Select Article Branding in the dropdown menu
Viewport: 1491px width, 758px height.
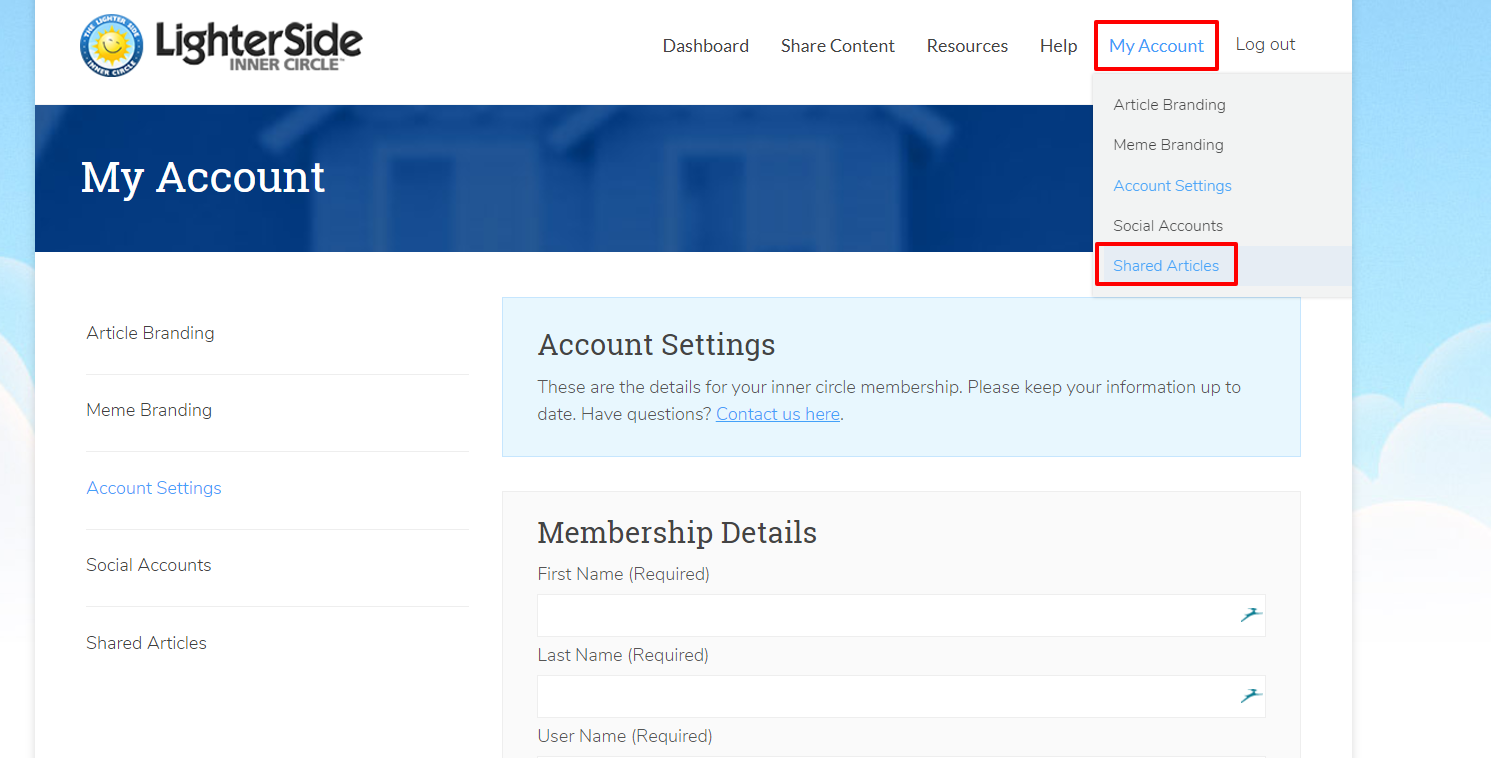(x=1169, y=105)
